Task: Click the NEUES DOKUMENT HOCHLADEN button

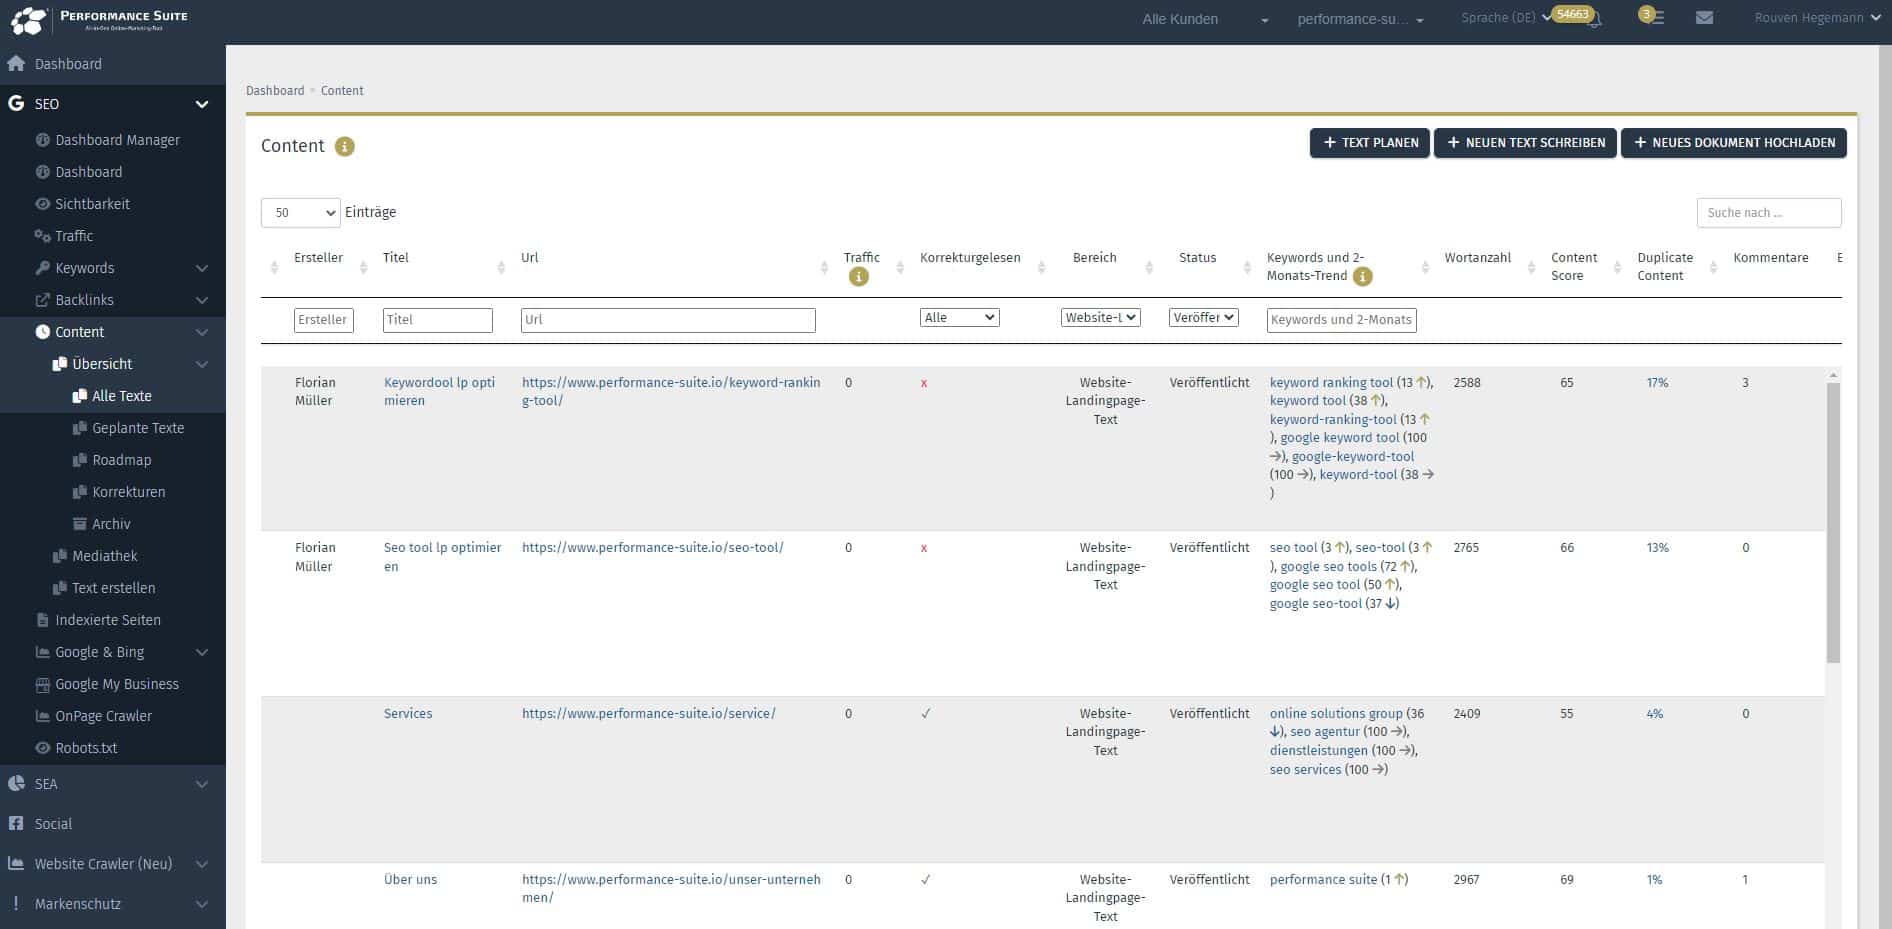Action: coord(1733,143)
